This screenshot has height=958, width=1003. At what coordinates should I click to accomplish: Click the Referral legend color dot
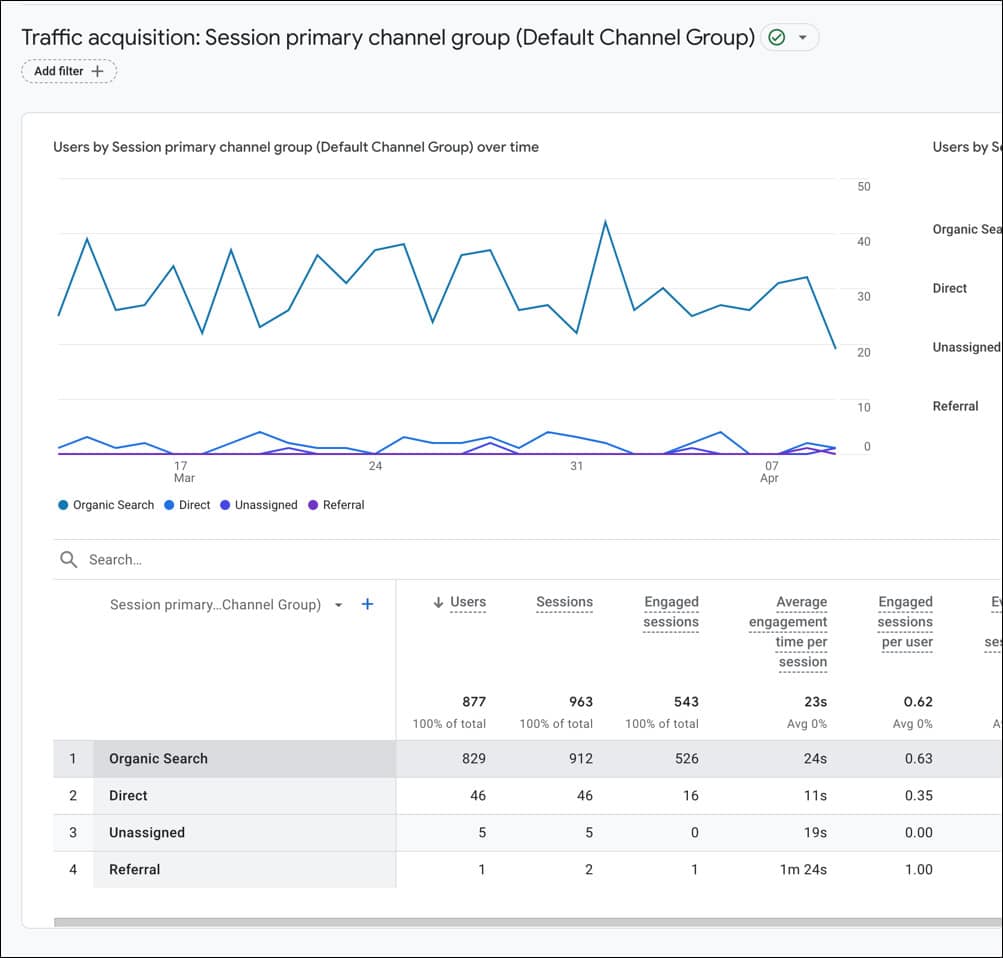313,505
